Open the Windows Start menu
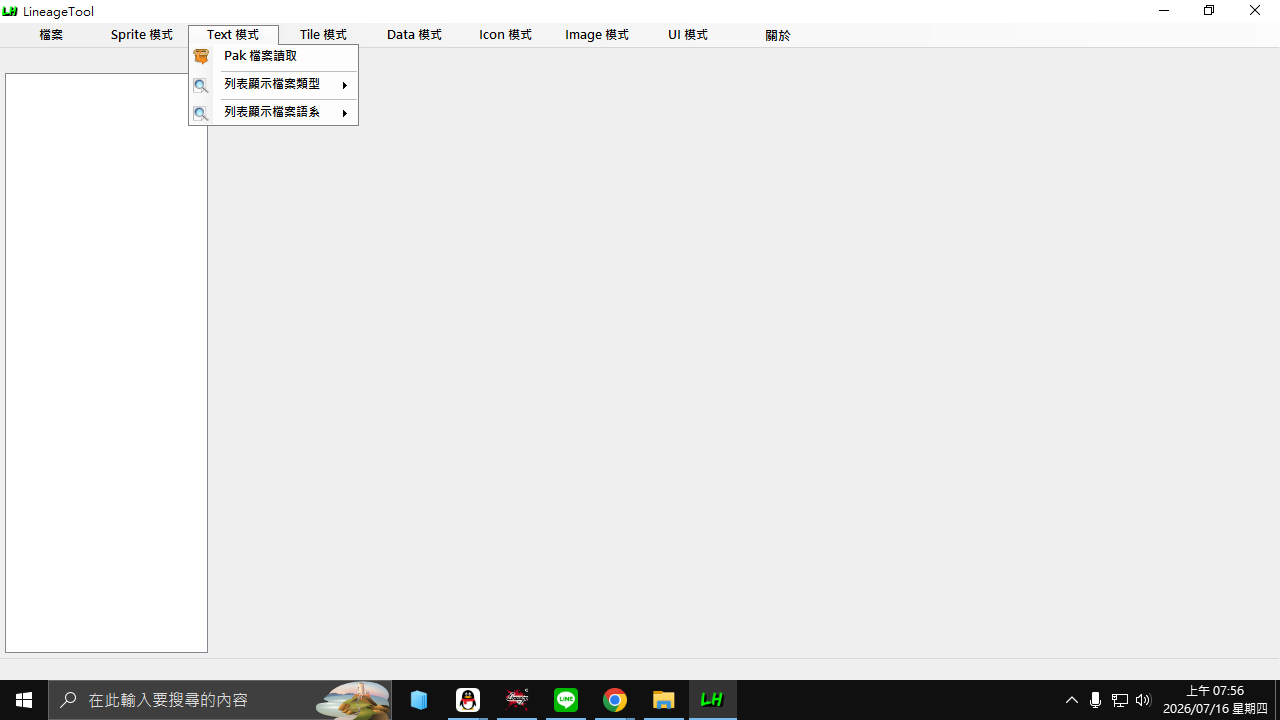Viewport: 1280px width, 720px height. (x=24, y=700)
